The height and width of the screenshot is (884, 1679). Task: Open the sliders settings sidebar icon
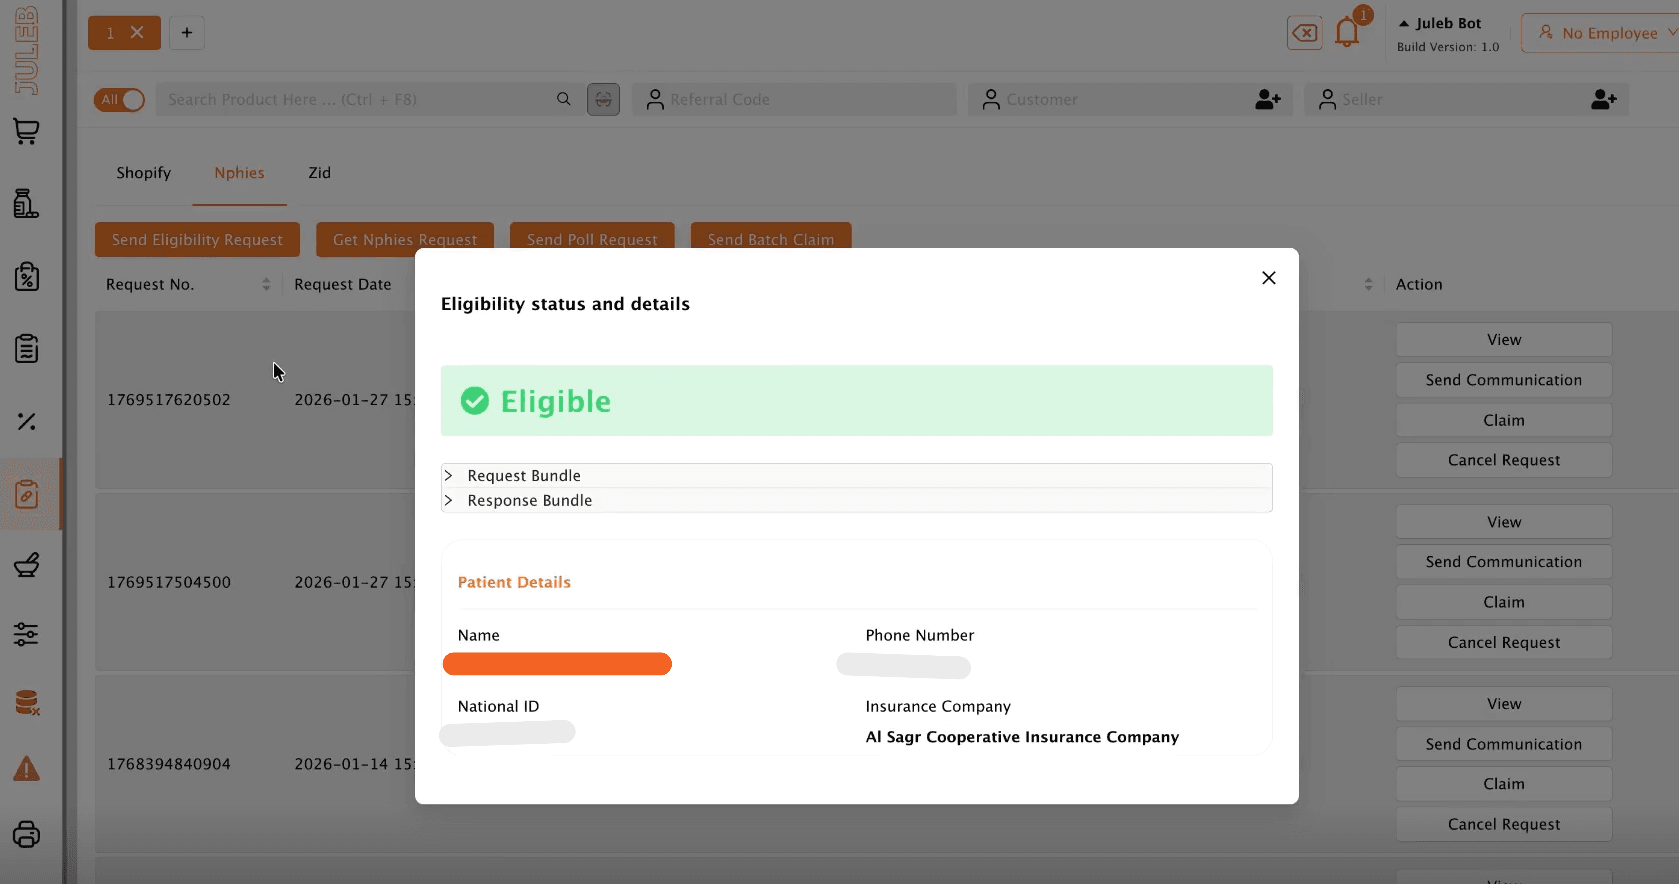(x=26, y=634)
